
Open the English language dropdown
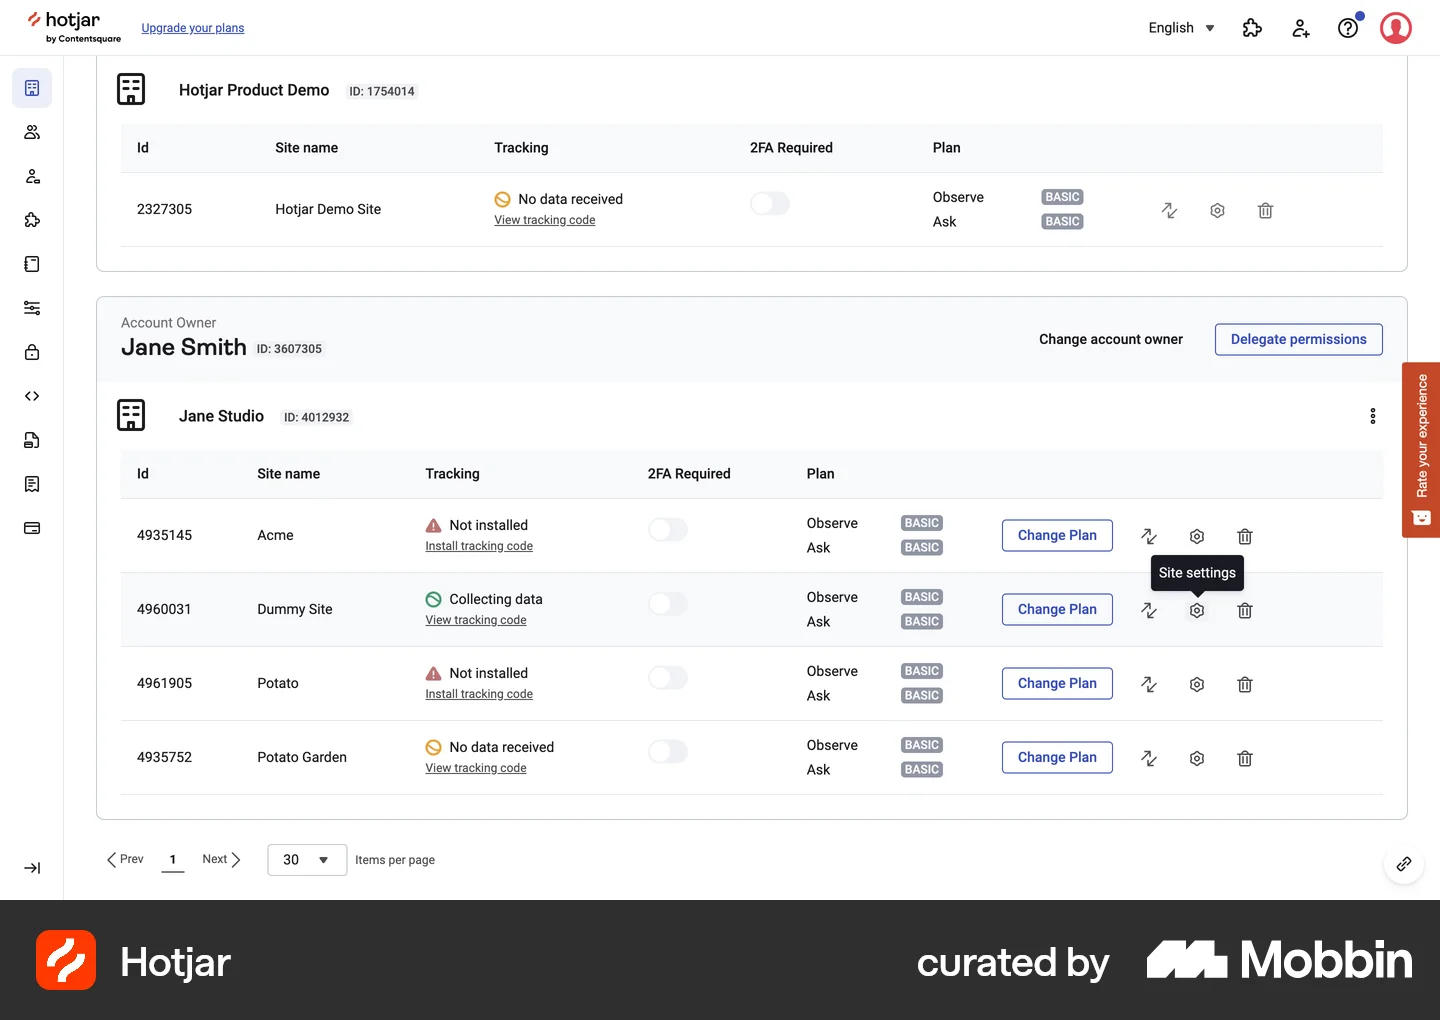[1181, 28]
